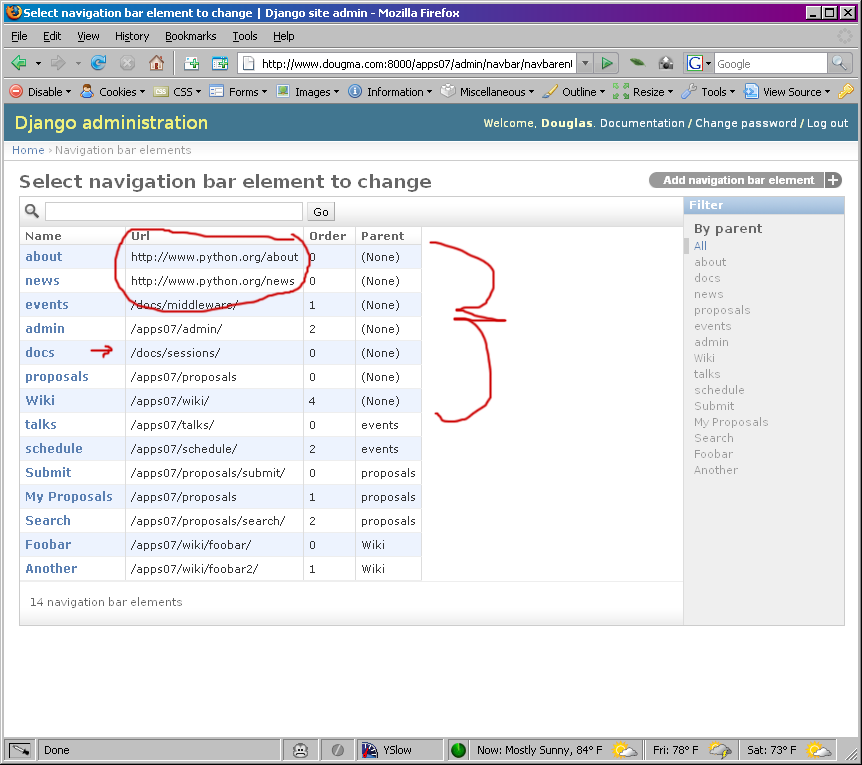The height and width of the screenshot is (765, 862).
Task: Open the address bar URL history dropdown
Action: (x=585, y=63)
